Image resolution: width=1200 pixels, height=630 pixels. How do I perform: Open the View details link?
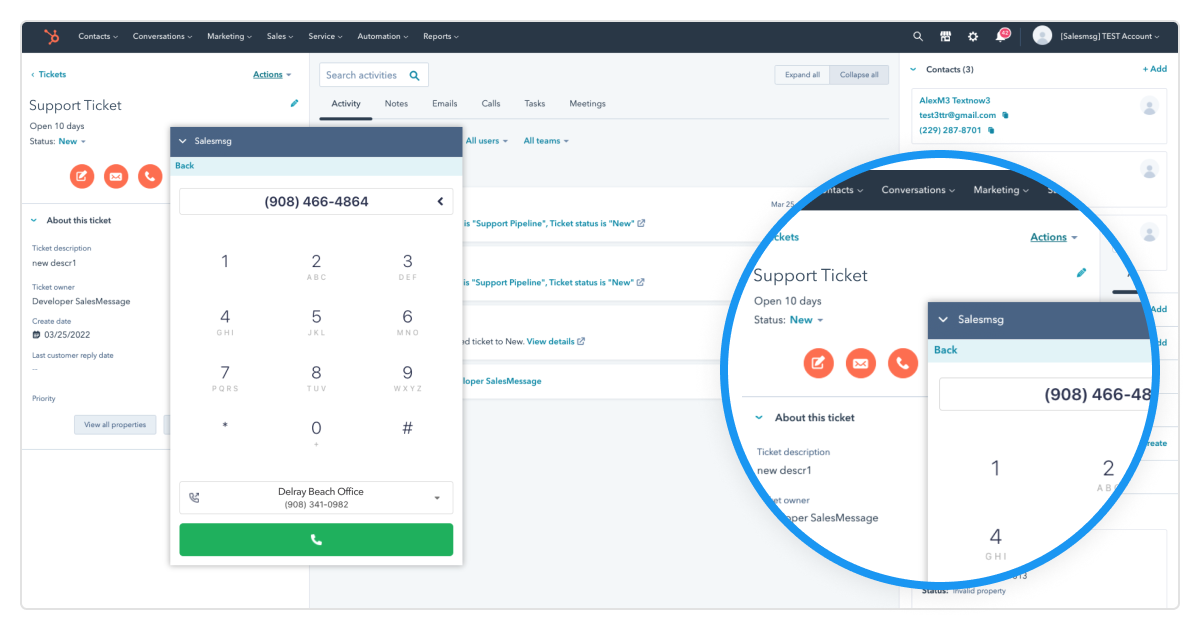point(551,341)
